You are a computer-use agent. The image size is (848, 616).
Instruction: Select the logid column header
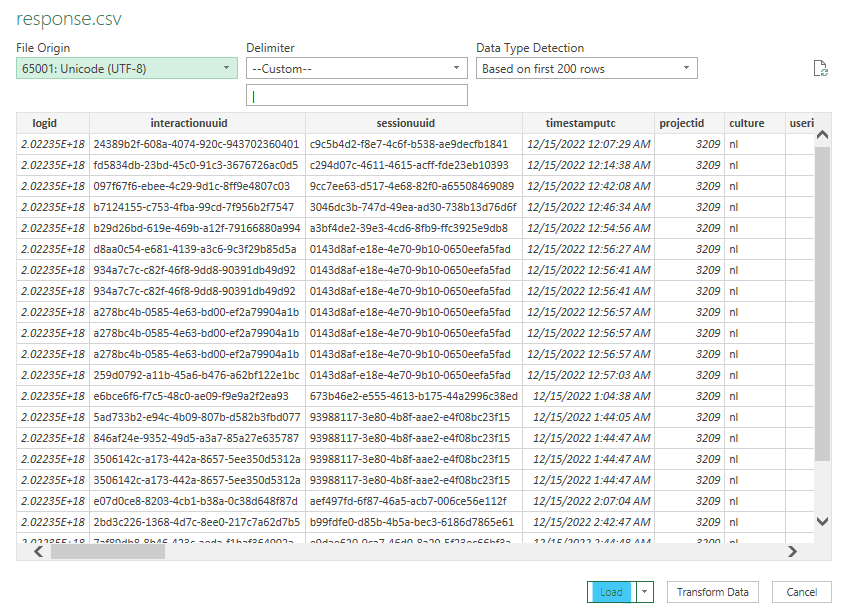point(45,123)
